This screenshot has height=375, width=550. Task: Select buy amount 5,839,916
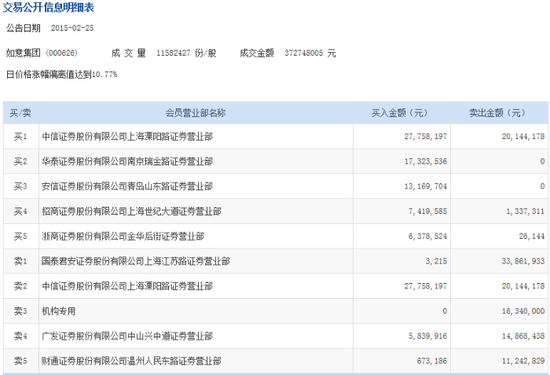pos(428,336)
